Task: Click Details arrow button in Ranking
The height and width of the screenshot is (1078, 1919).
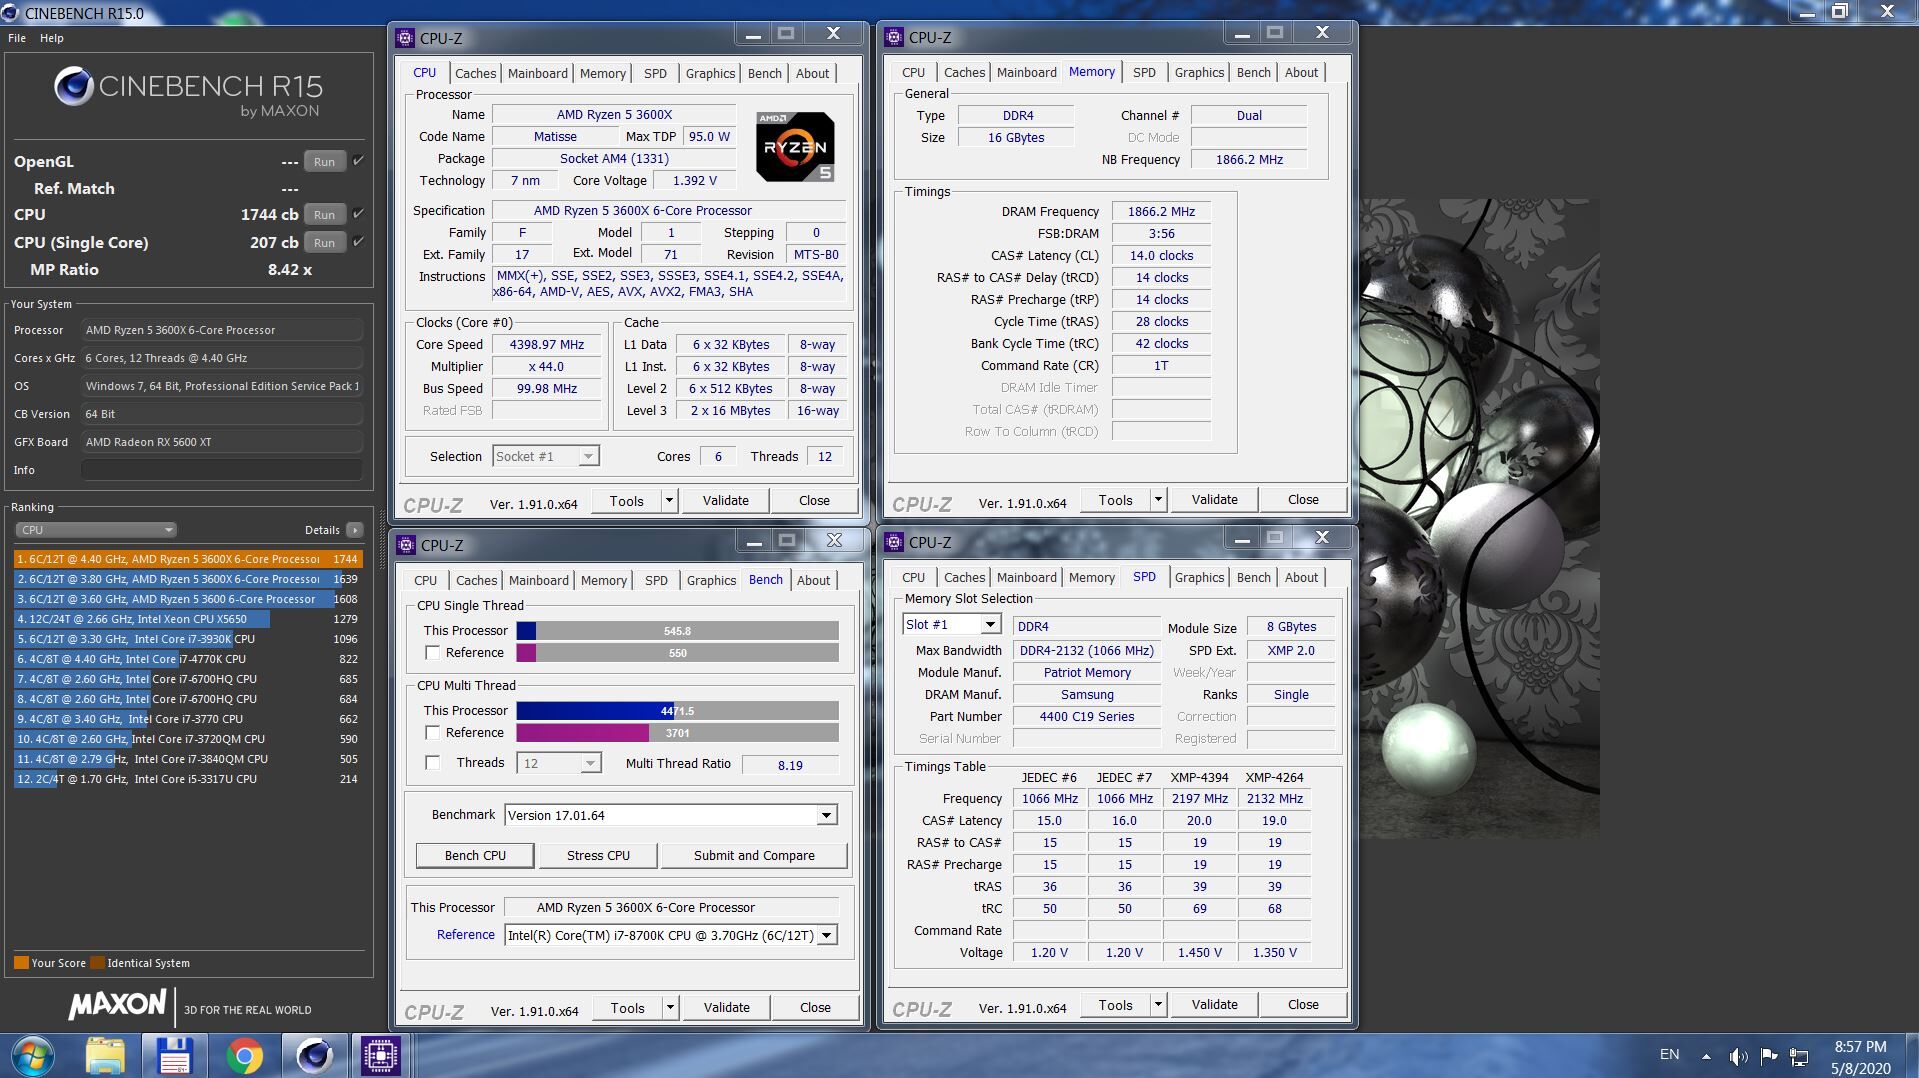Action: (x=355, y=530)
